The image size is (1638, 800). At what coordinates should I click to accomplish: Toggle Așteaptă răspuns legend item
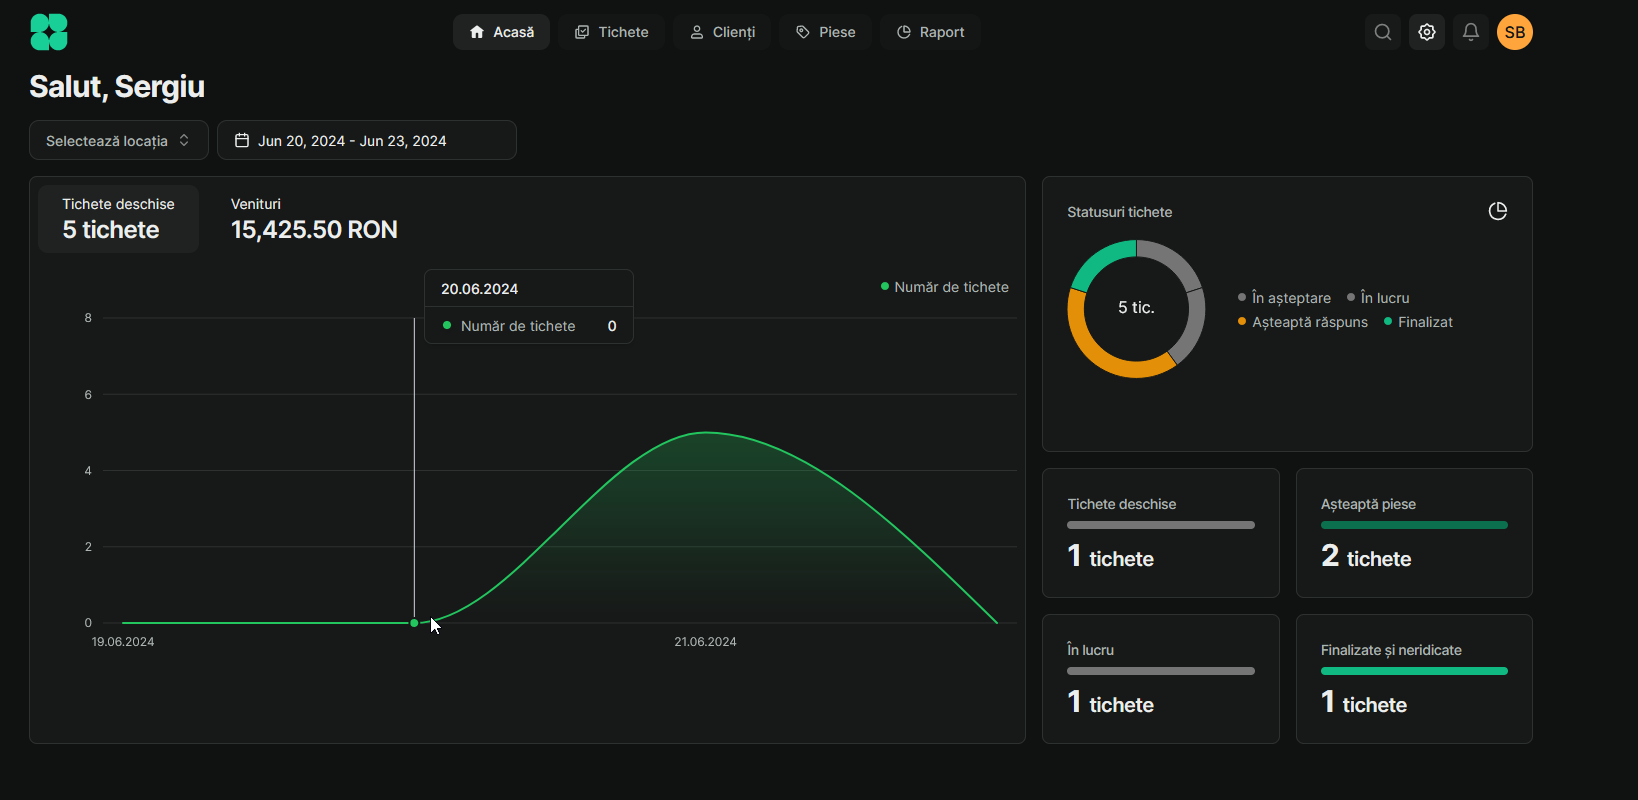(1303, 322)
